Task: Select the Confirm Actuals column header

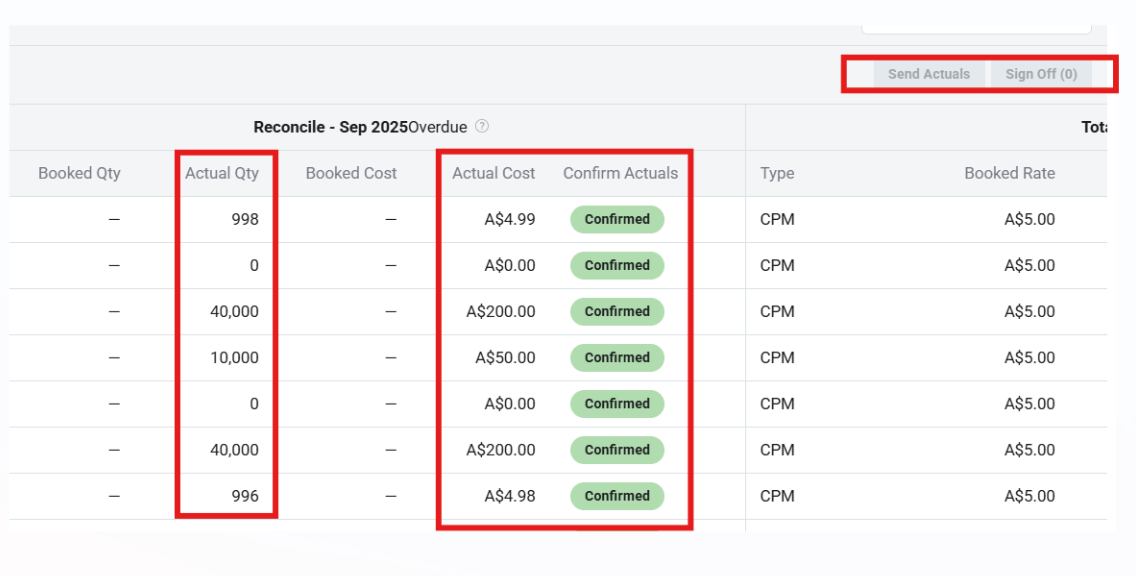Action: (620, 173)
